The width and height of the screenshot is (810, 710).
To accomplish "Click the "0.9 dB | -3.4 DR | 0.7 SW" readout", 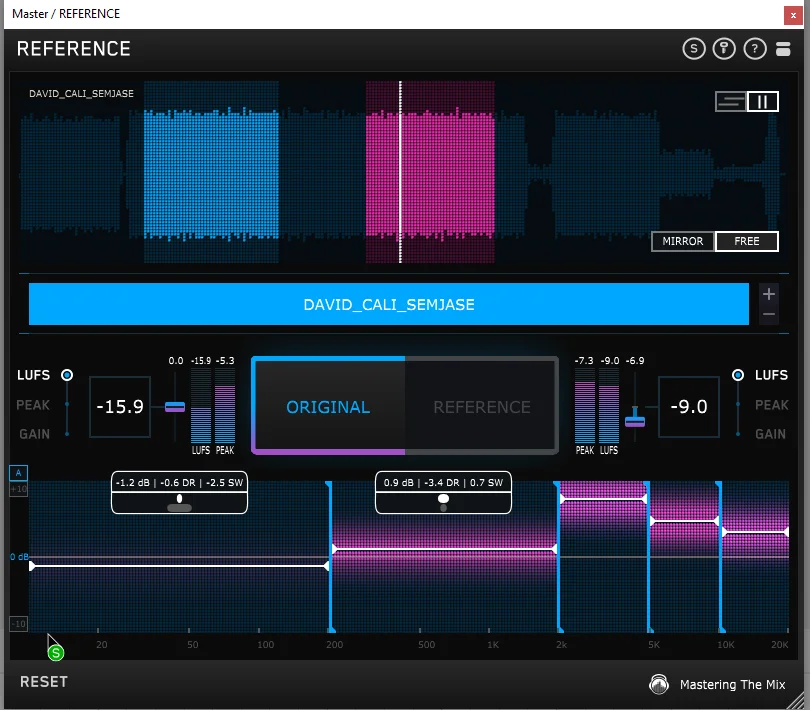I will [x=443, y=483].
